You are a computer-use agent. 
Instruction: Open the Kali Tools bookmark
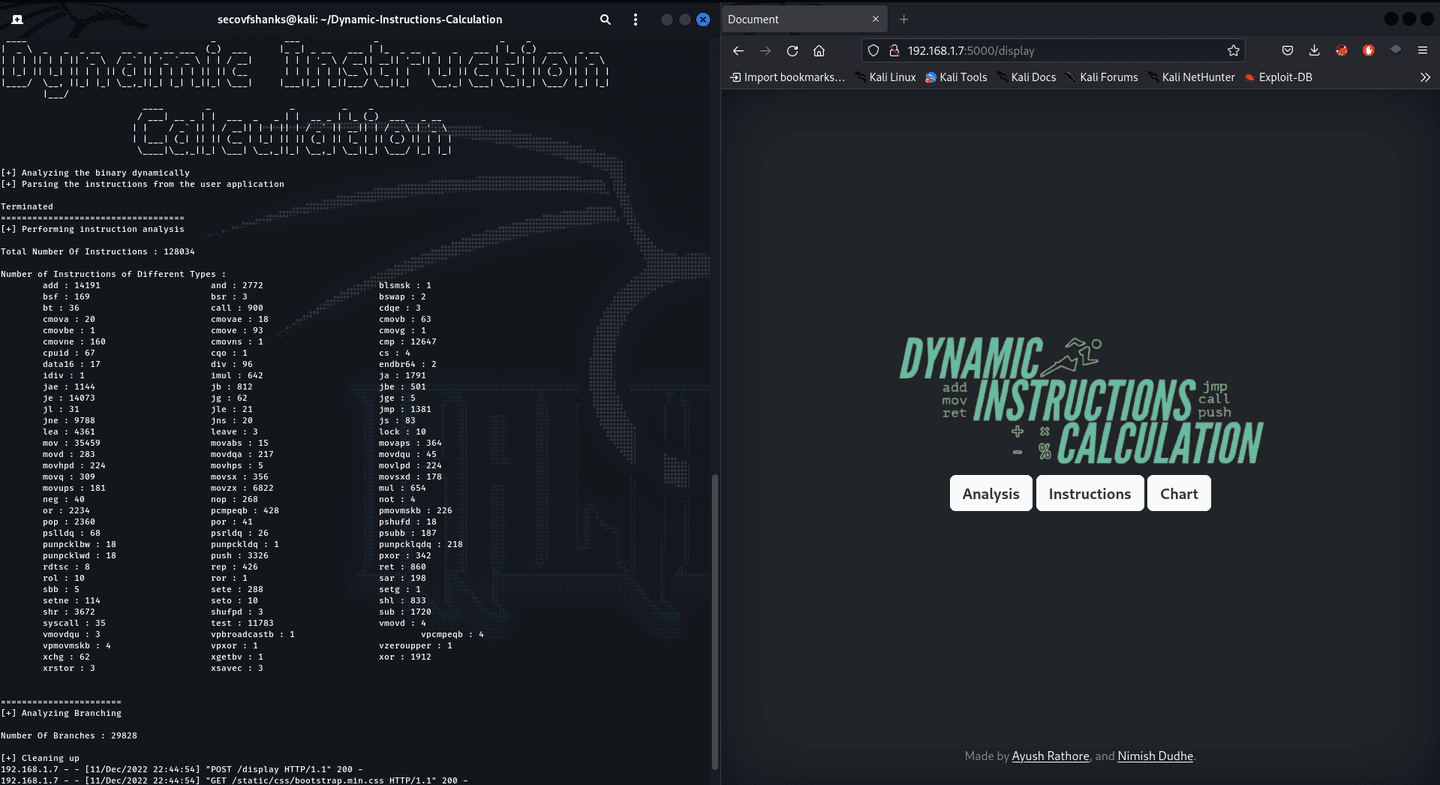click(x=956, y=77)
